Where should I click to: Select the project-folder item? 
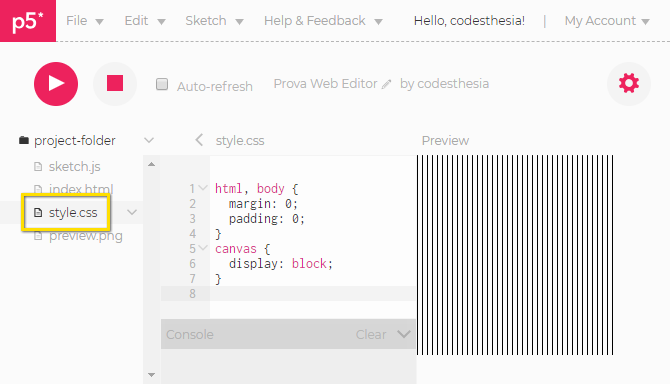(75, 141)
